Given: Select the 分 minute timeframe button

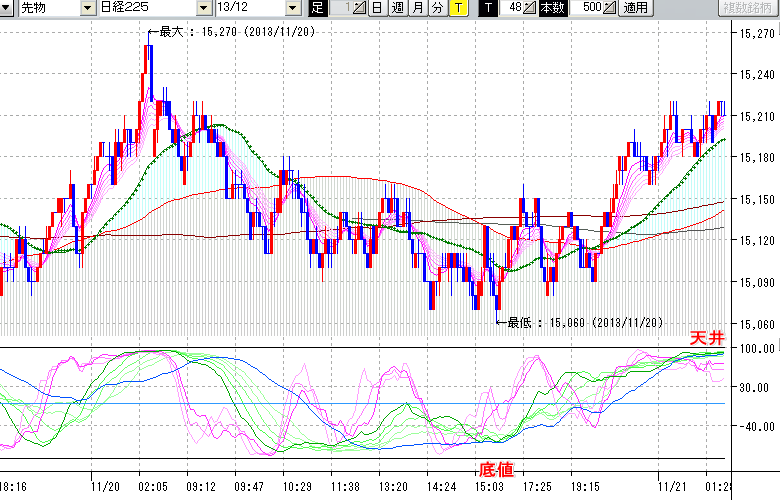Looking at the screenshot, I should (x=437, y=8).
